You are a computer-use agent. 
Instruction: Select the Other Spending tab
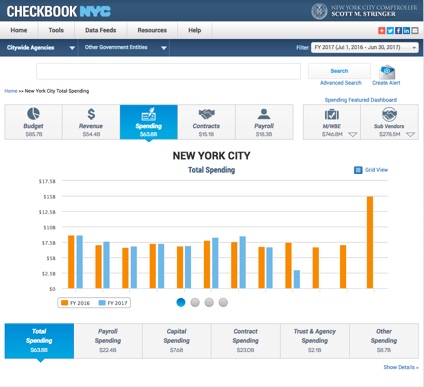click(x=384, y=341)
